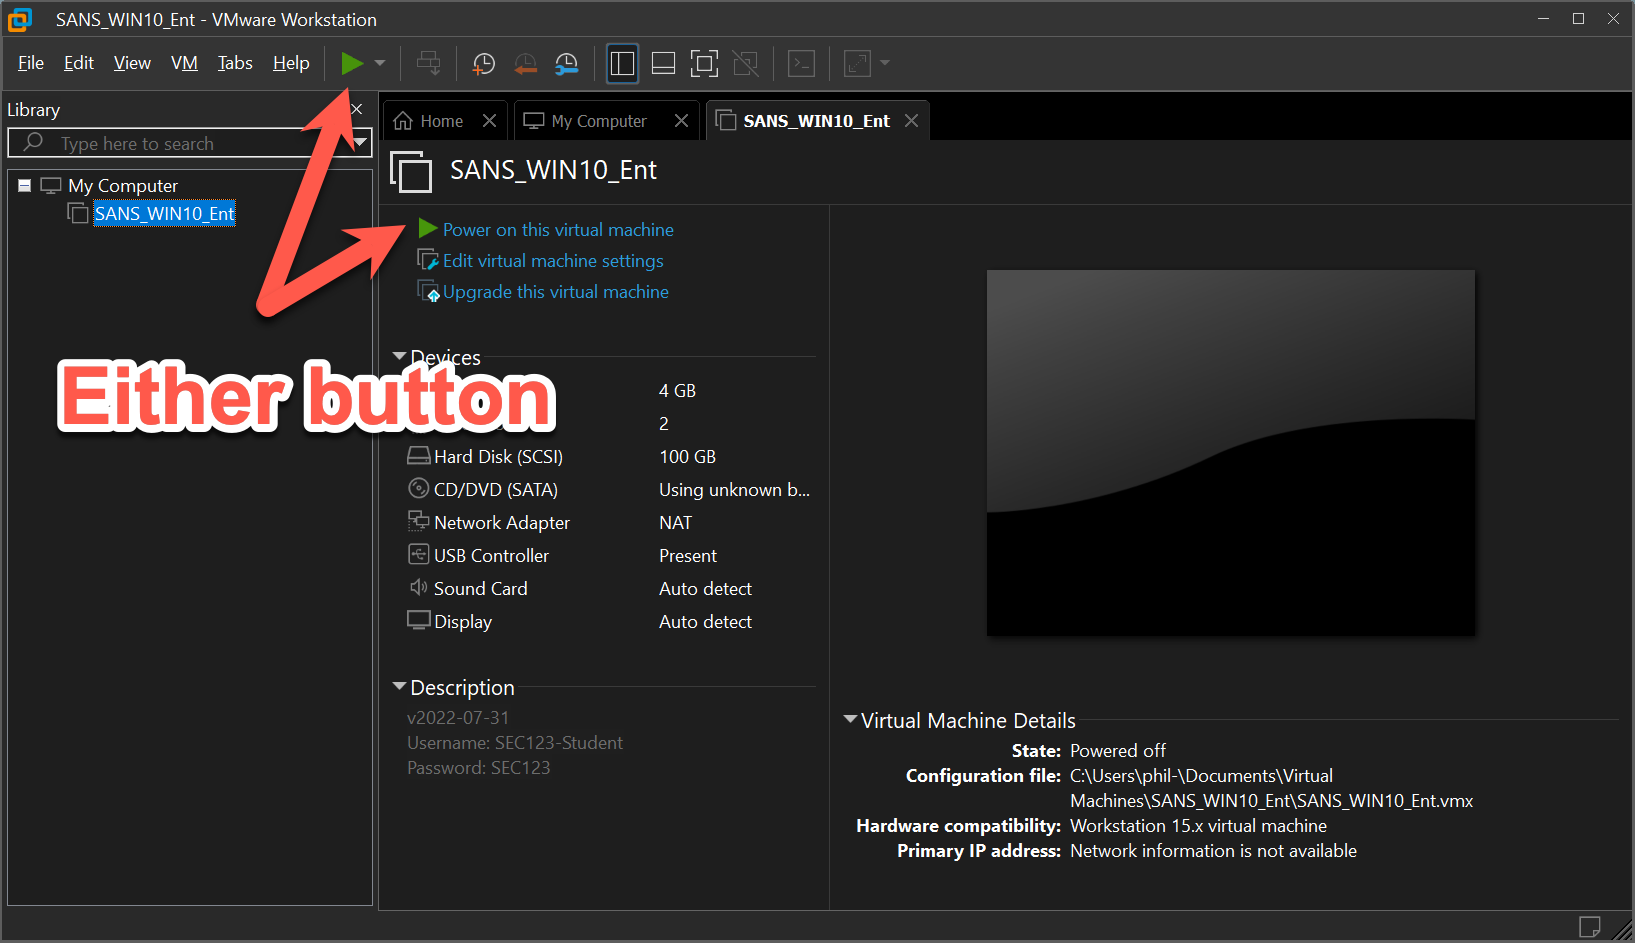Viewport: 1635px width, 943px height.
Task: Toggle the library sidebar view icon
Action: click(622, 64)
